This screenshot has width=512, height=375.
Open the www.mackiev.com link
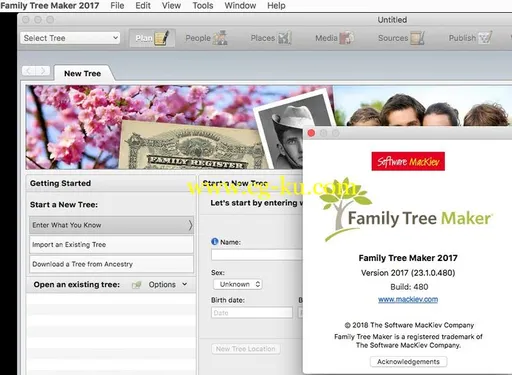click(408, 299)
